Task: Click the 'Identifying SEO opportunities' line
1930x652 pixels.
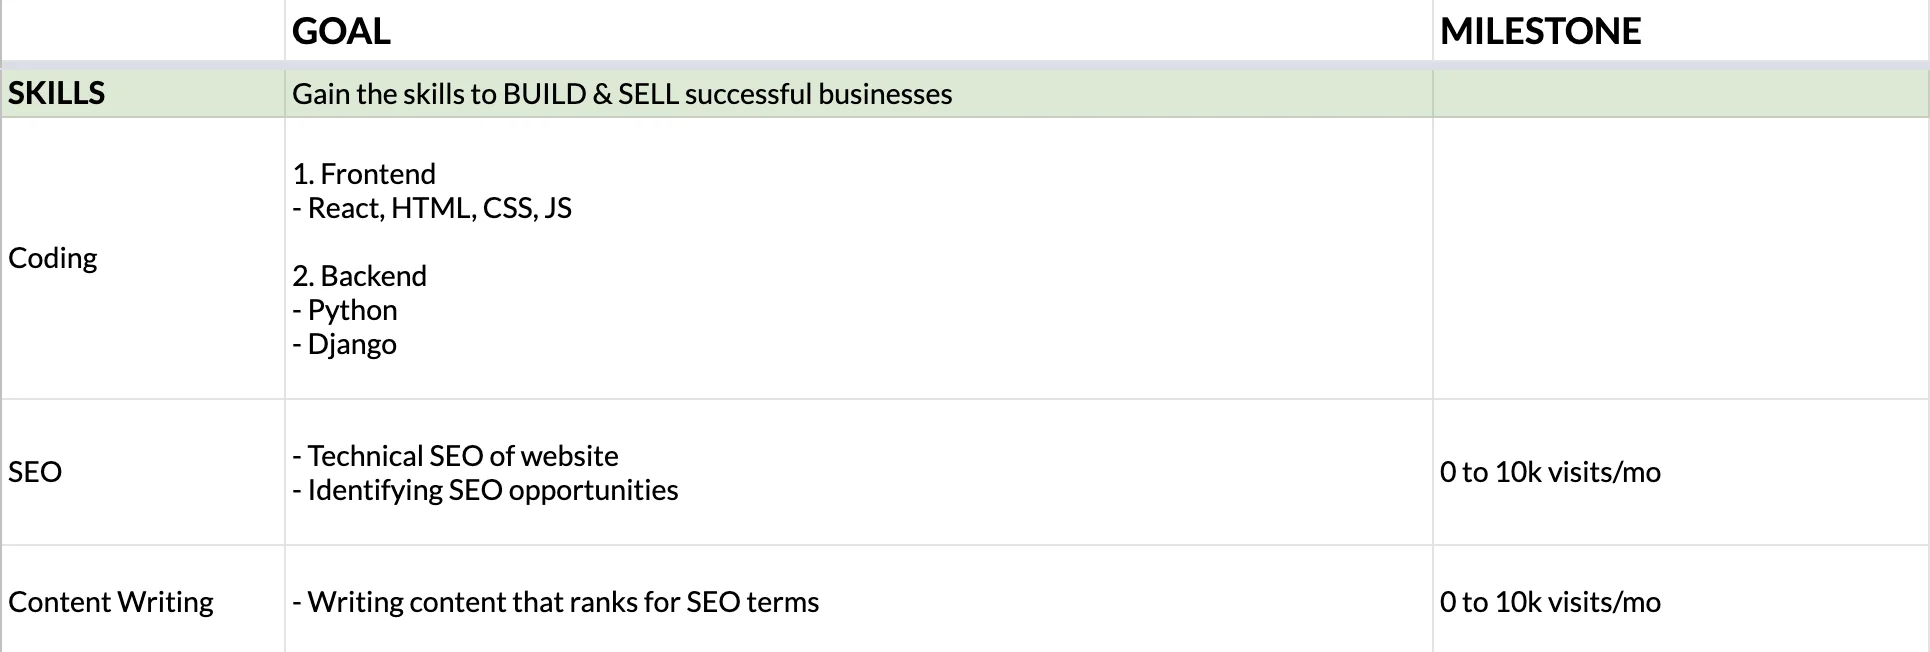Action: [492, 490]
